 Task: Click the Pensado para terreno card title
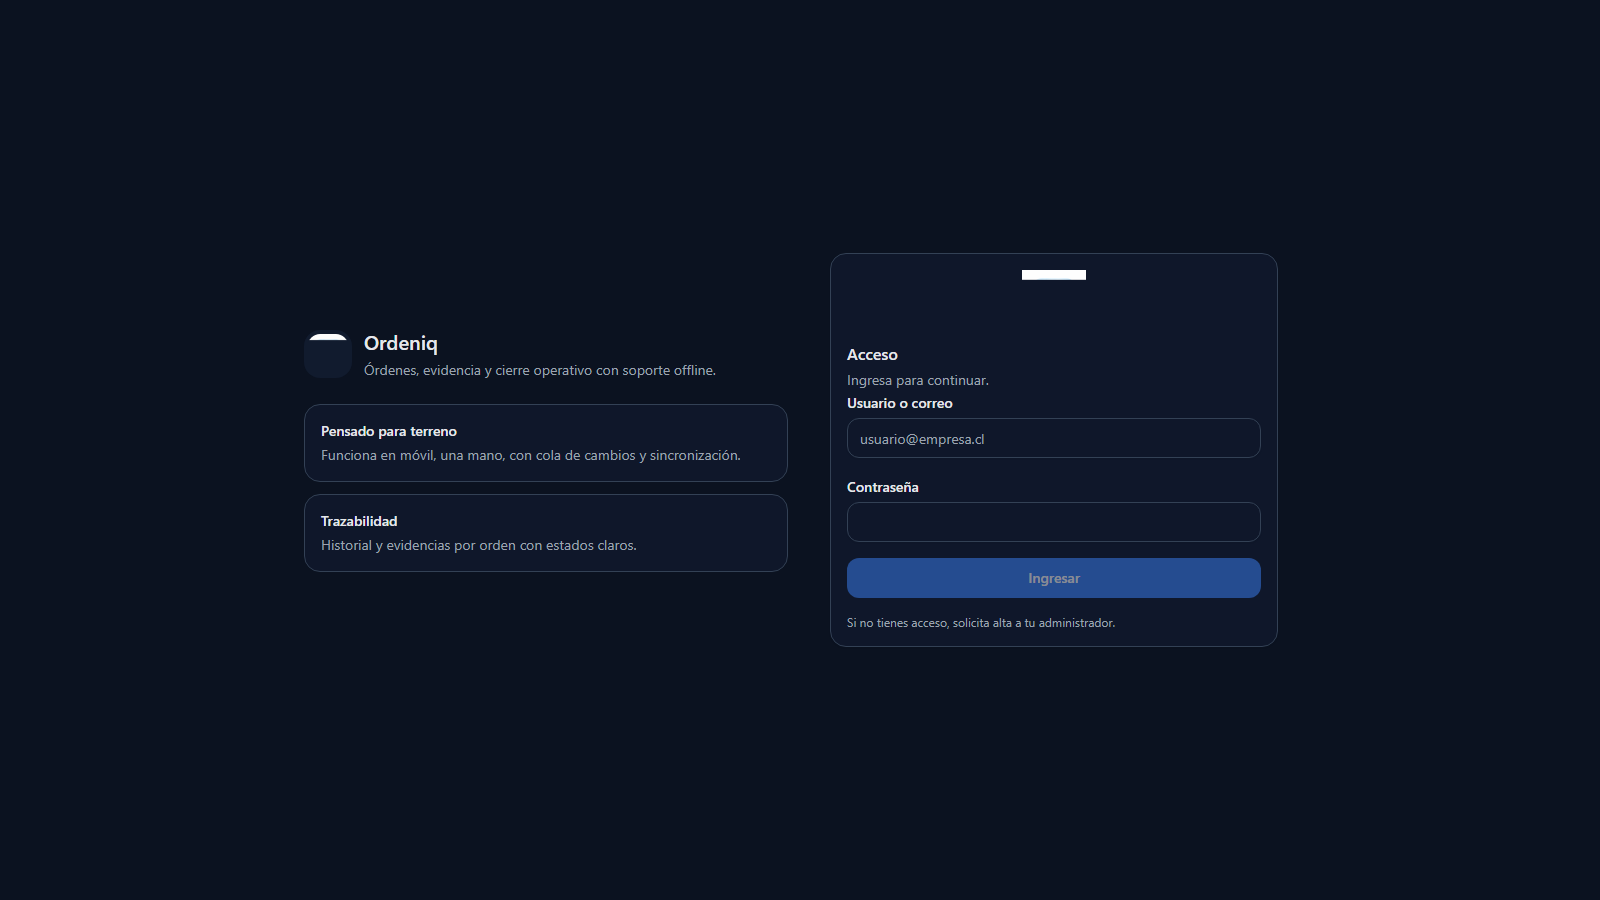coord(388,431)
